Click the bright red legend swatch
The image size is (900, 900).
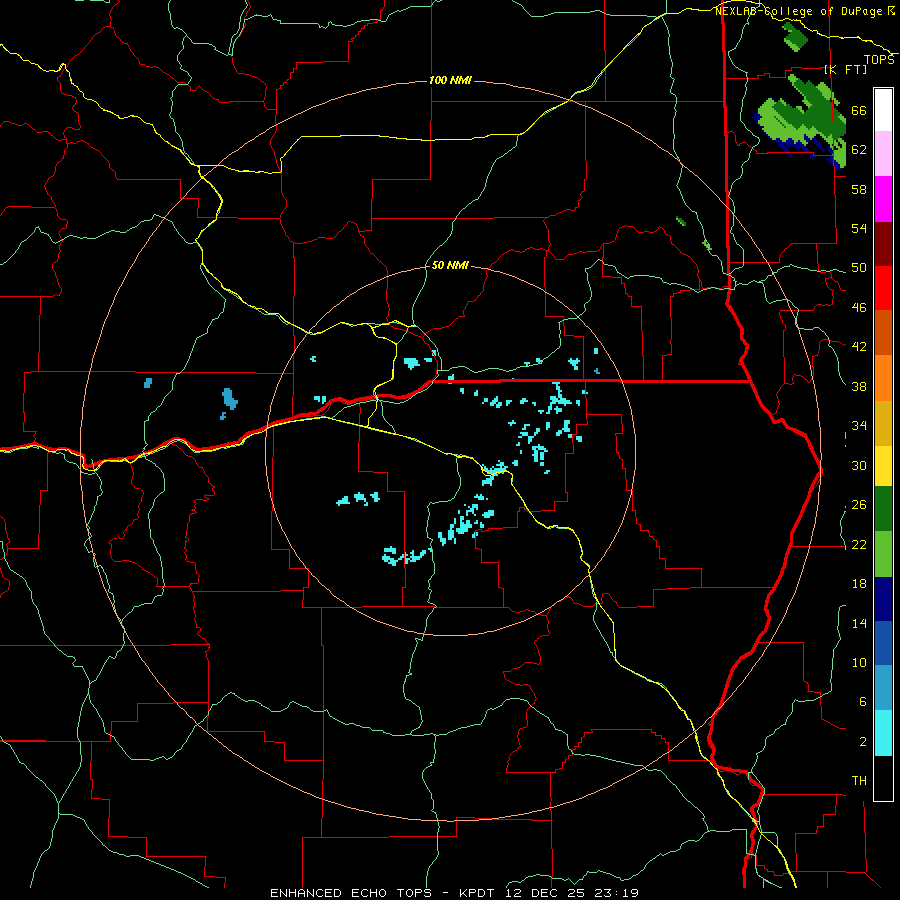(x=883, y=288)
